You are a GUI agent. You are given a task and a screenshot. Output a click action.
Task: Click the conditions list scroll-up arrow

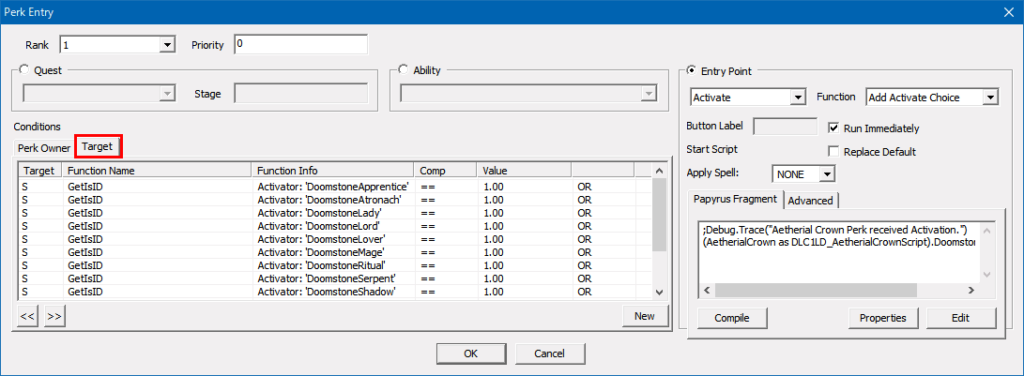point(659,170)
